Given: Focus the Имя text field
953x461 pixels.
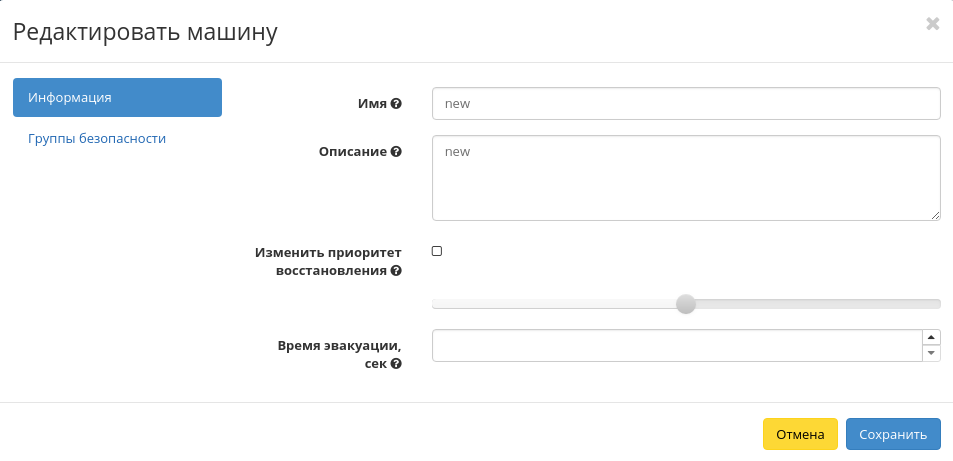Looking at the screenshot, I should pos(685,103).
